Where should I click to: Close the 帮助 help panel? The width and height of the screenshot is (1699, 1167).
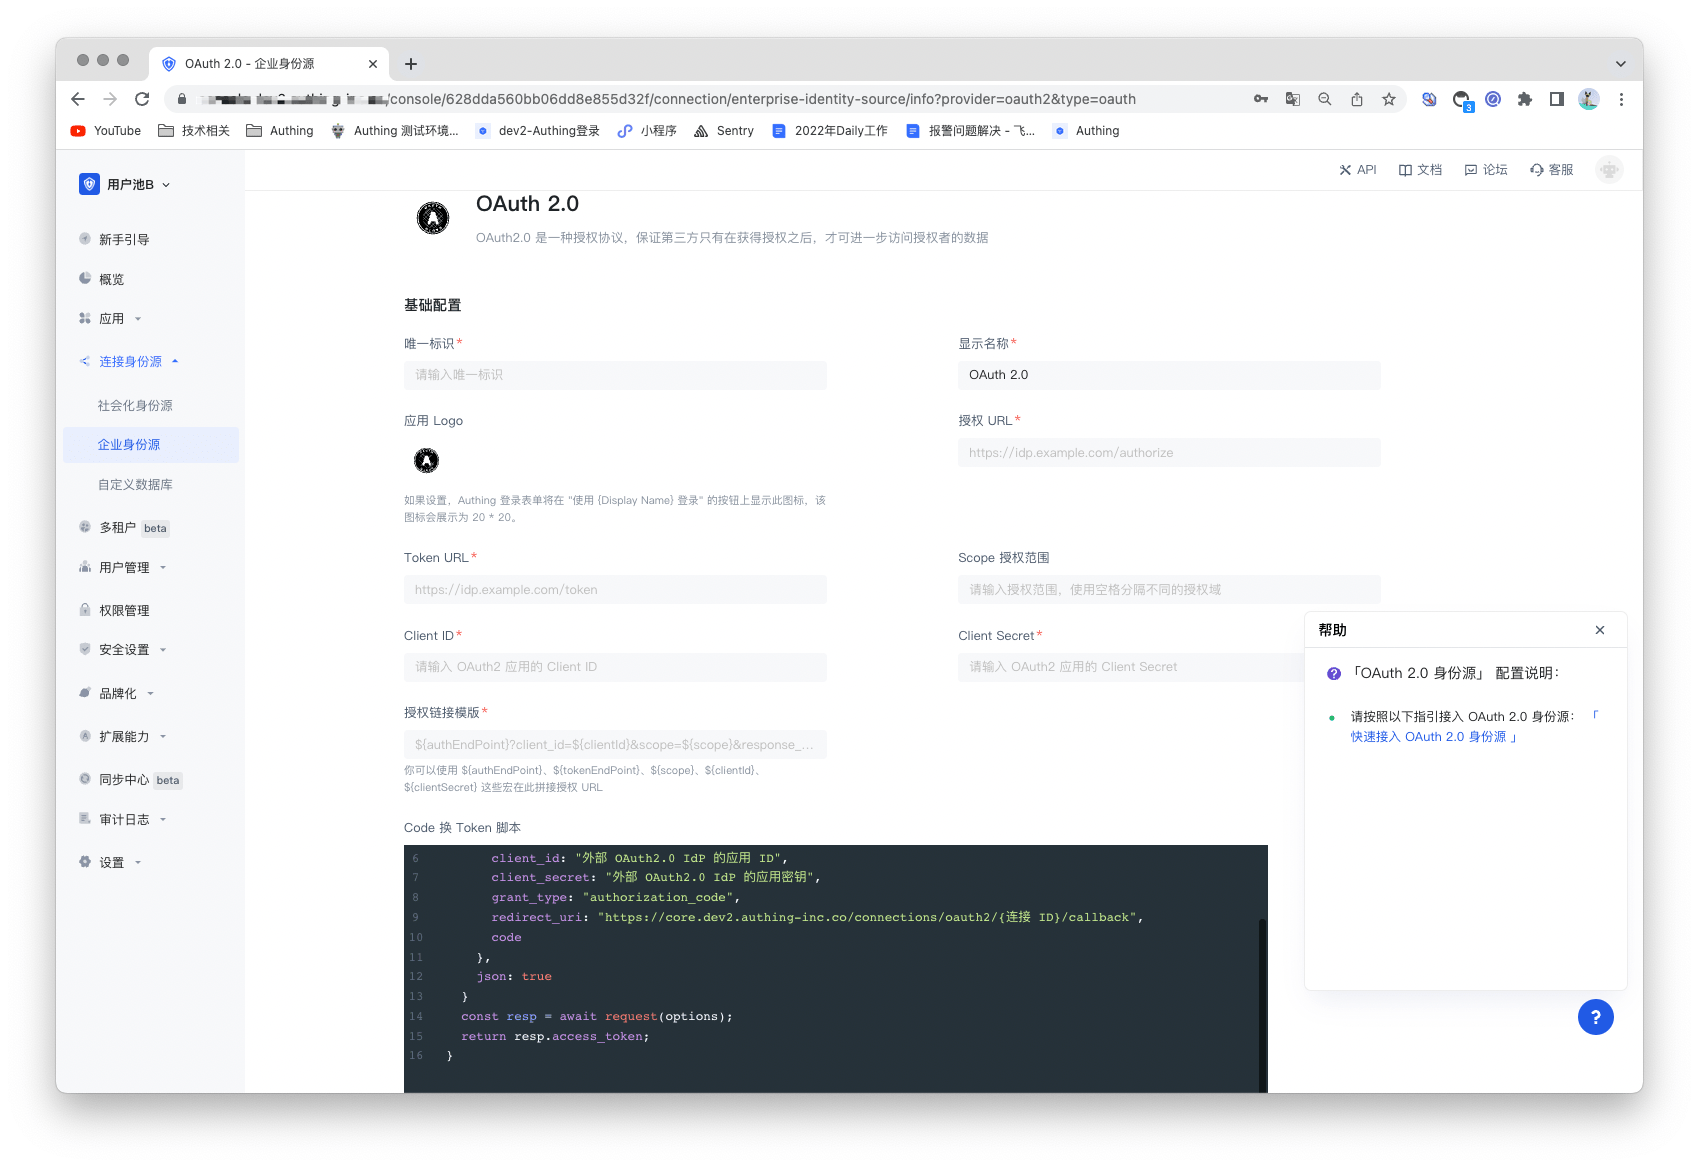coord(1600,630)
